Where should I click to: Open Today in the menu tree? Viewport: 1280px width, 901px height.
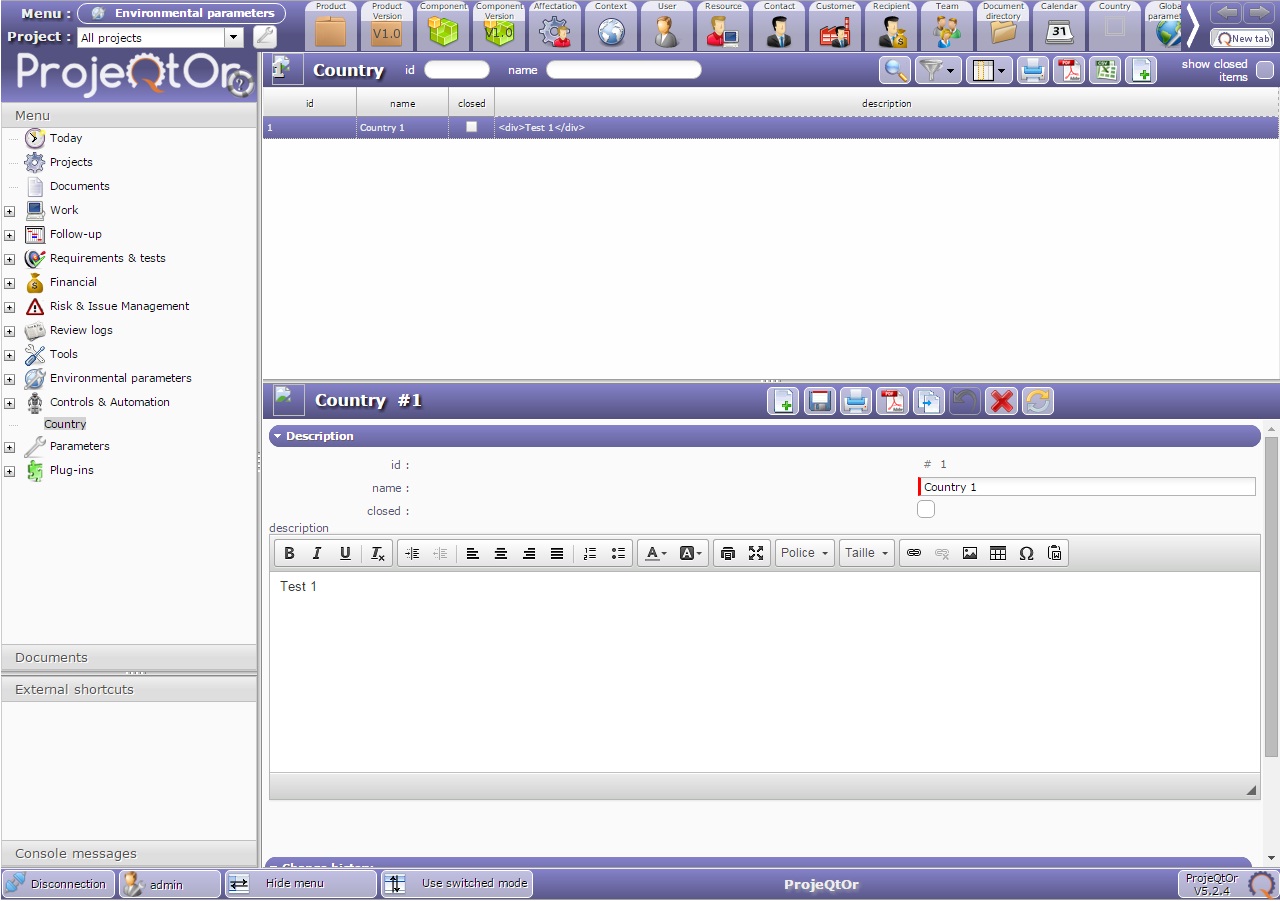[66, 138]
